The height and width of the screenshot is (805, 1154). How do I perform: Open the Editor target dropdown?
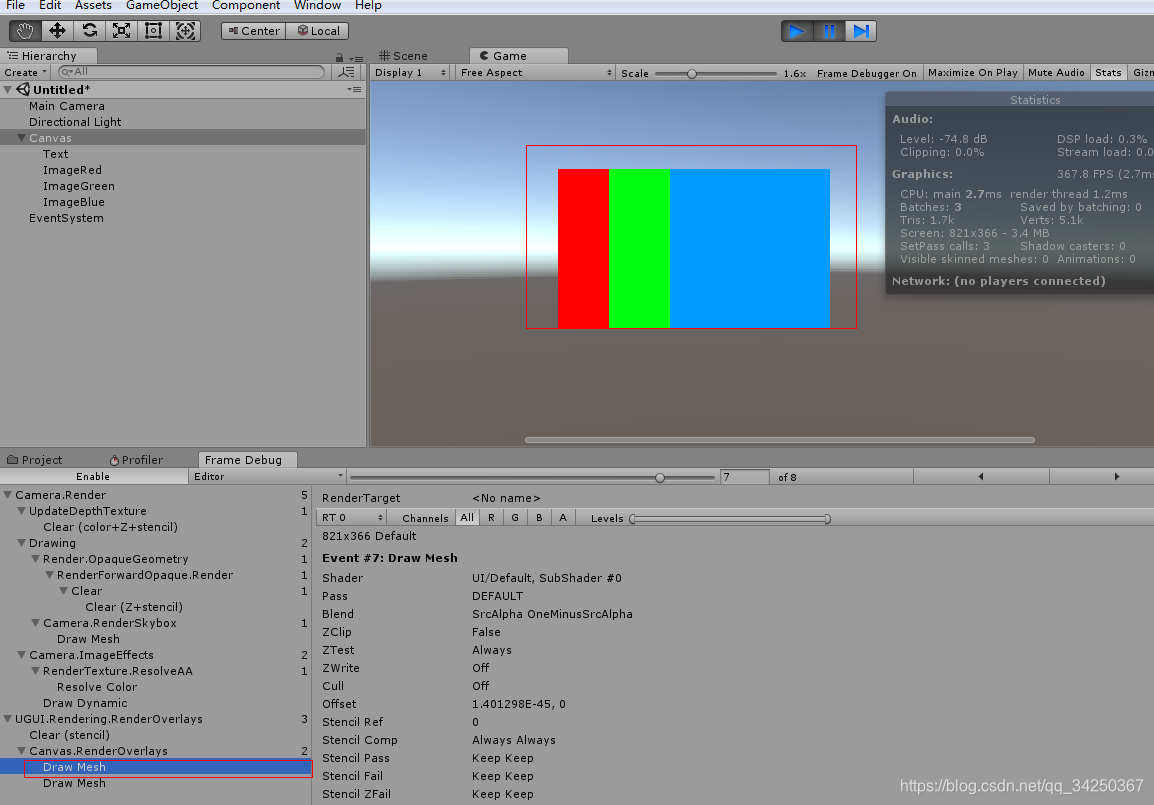267,477
